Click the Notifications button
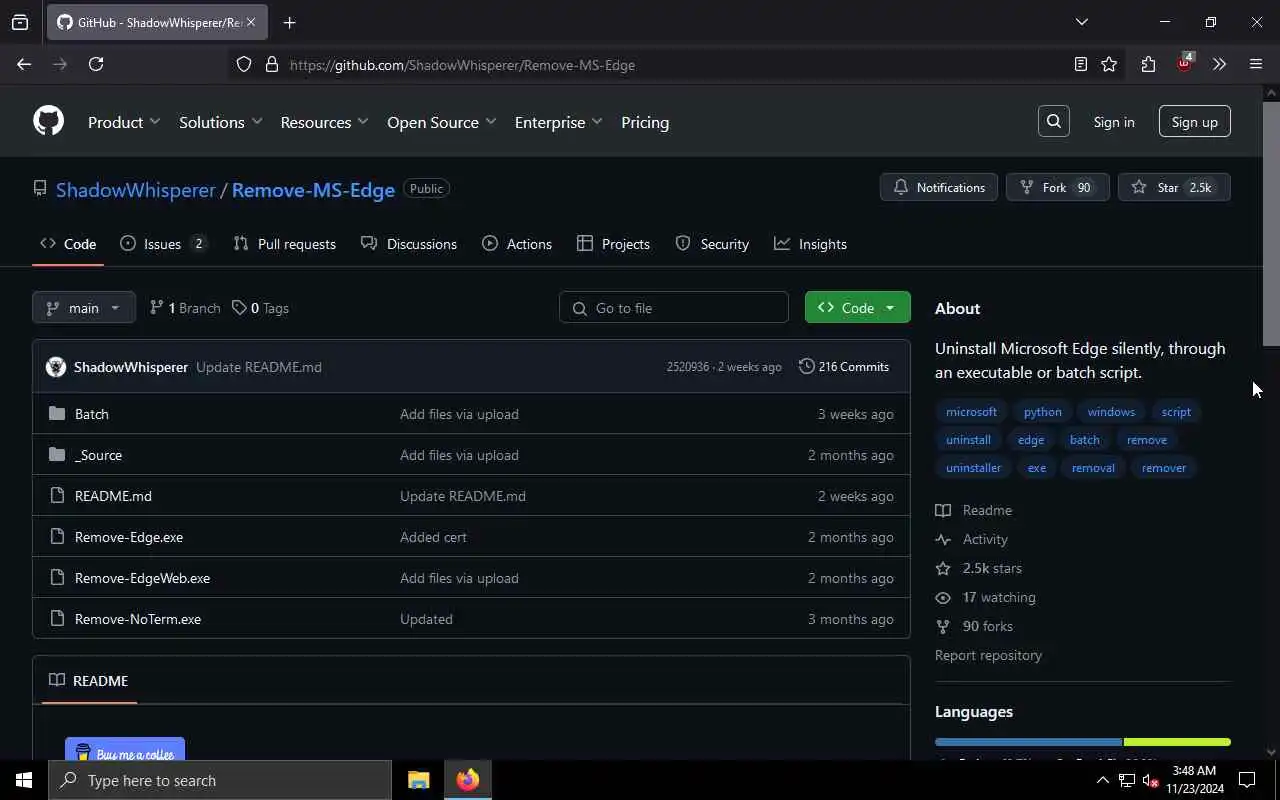This screenshot has width=1280, height=800. (x=939, y=187)
